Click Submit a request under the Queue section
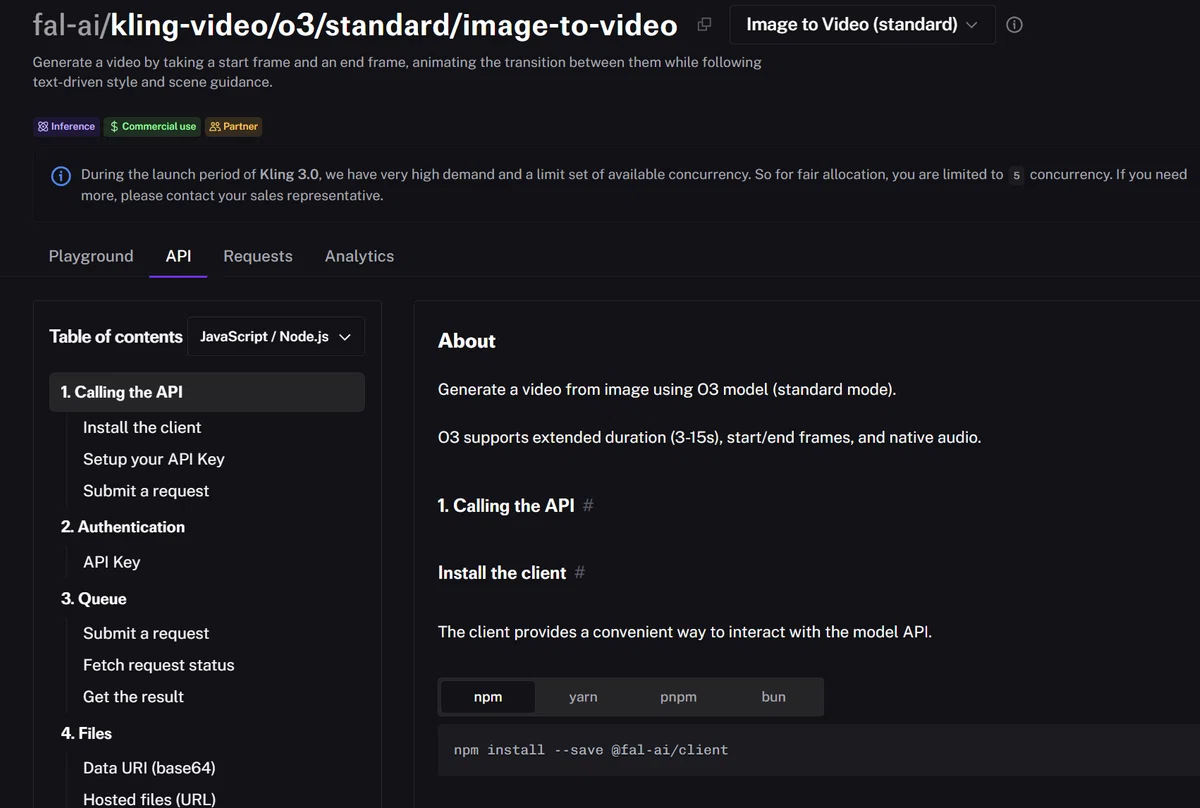The width and height of the screenshot is (1200, 808). [x=146, y=633]
